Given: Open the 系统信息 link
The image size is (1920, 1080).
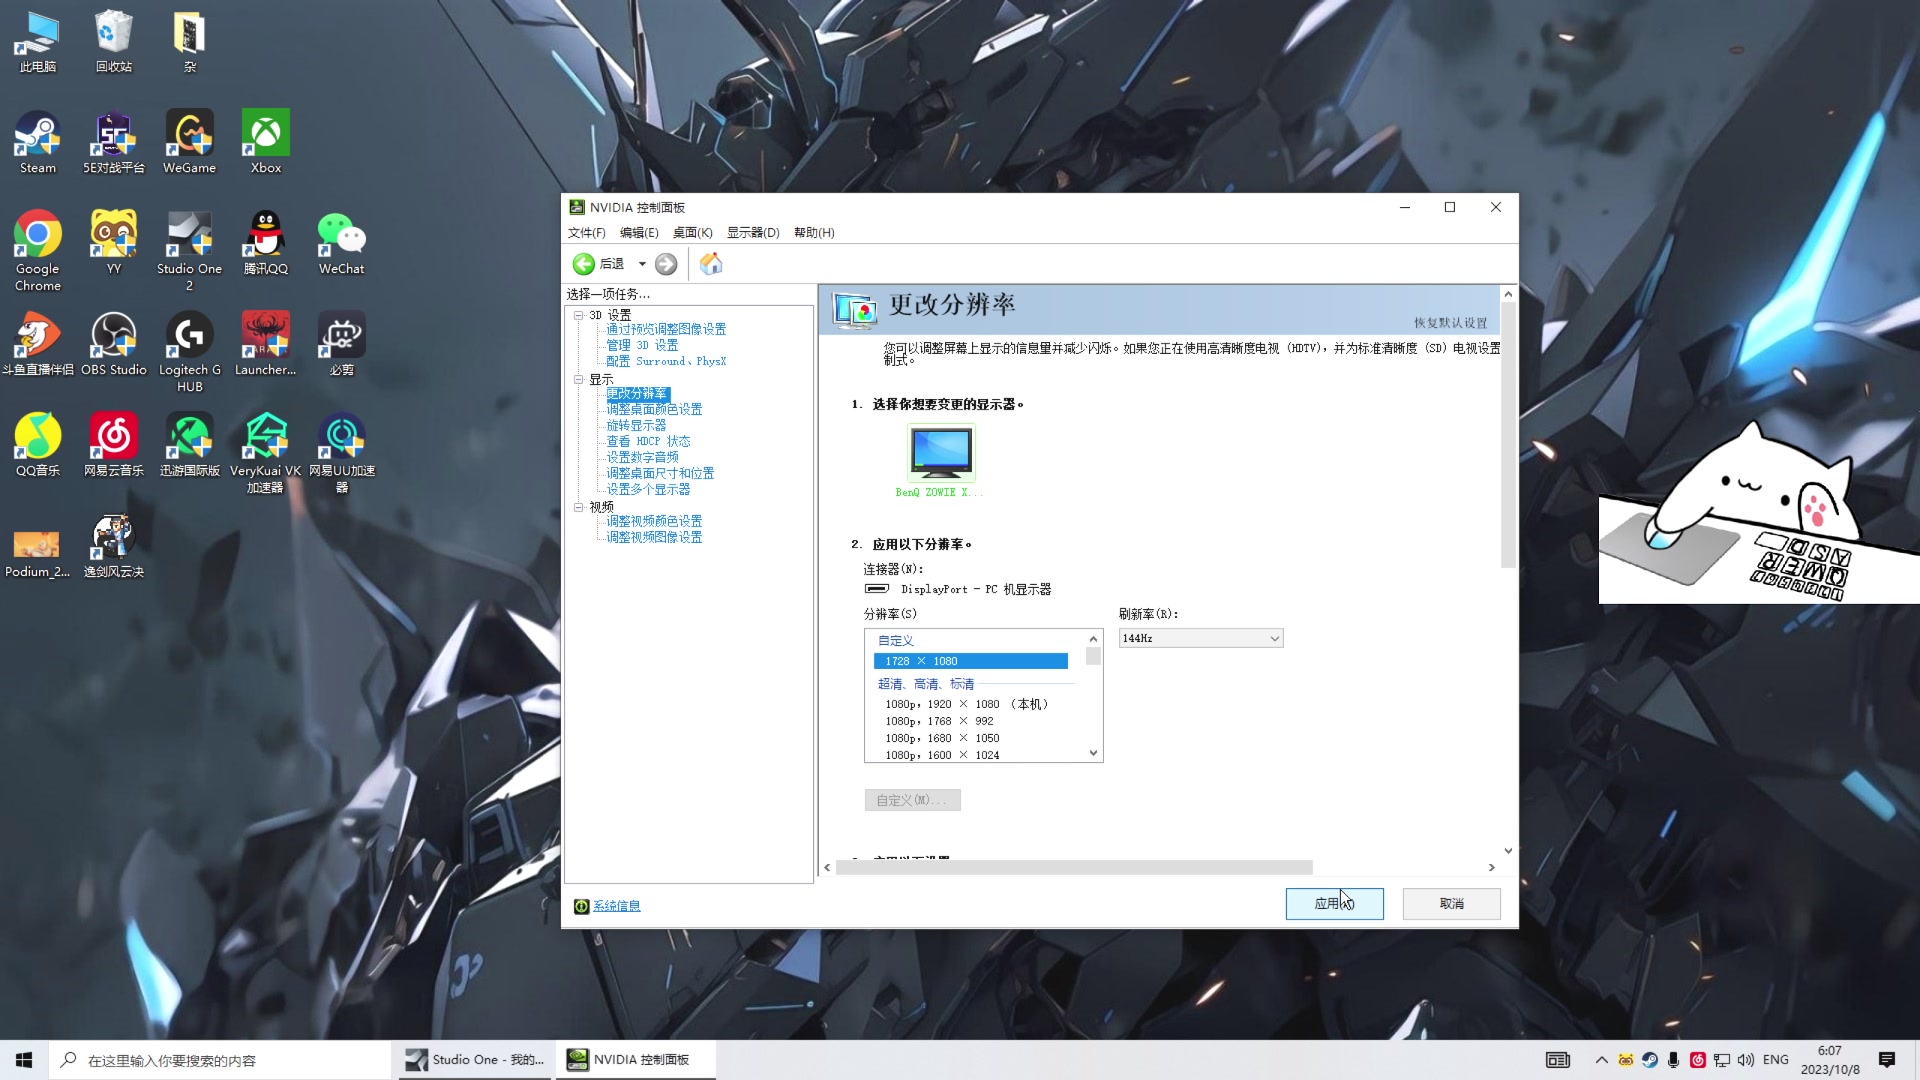Looking at the screenshot, I should click(616, 906).
